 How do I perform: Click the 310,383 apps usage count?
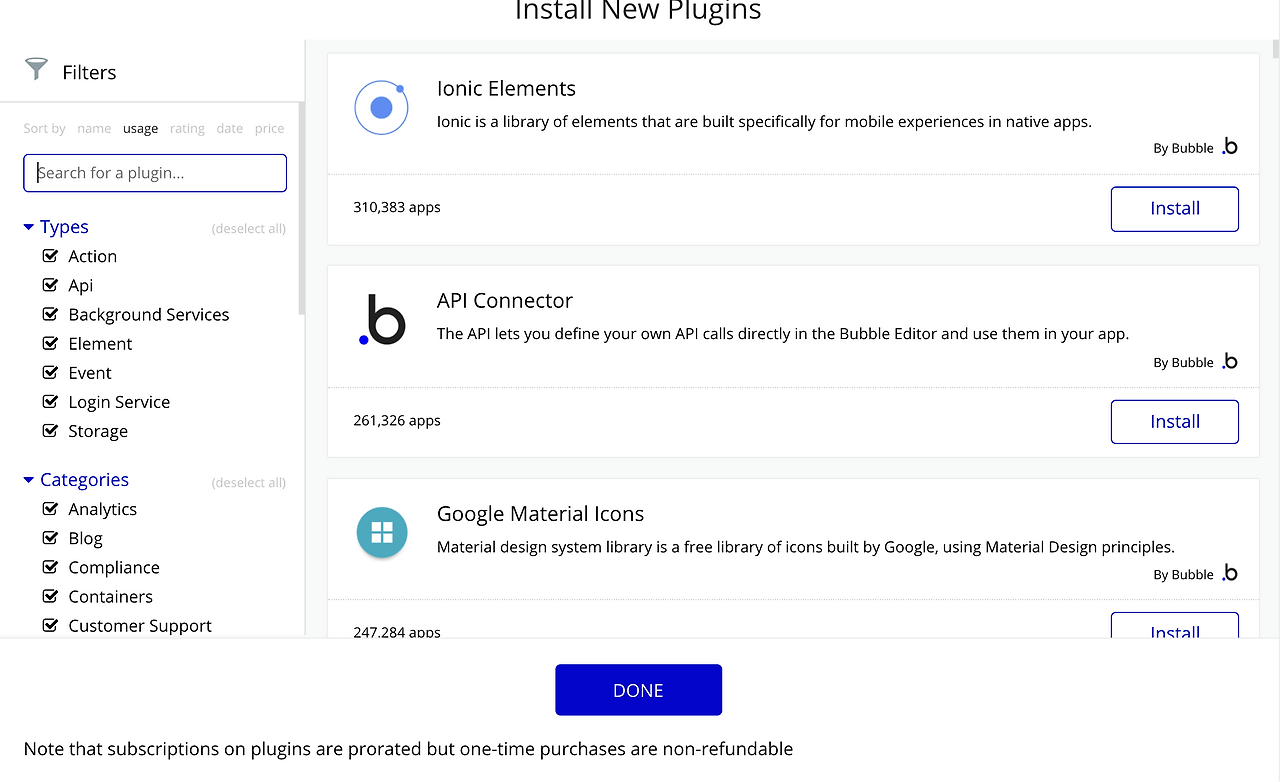(397, 207)
